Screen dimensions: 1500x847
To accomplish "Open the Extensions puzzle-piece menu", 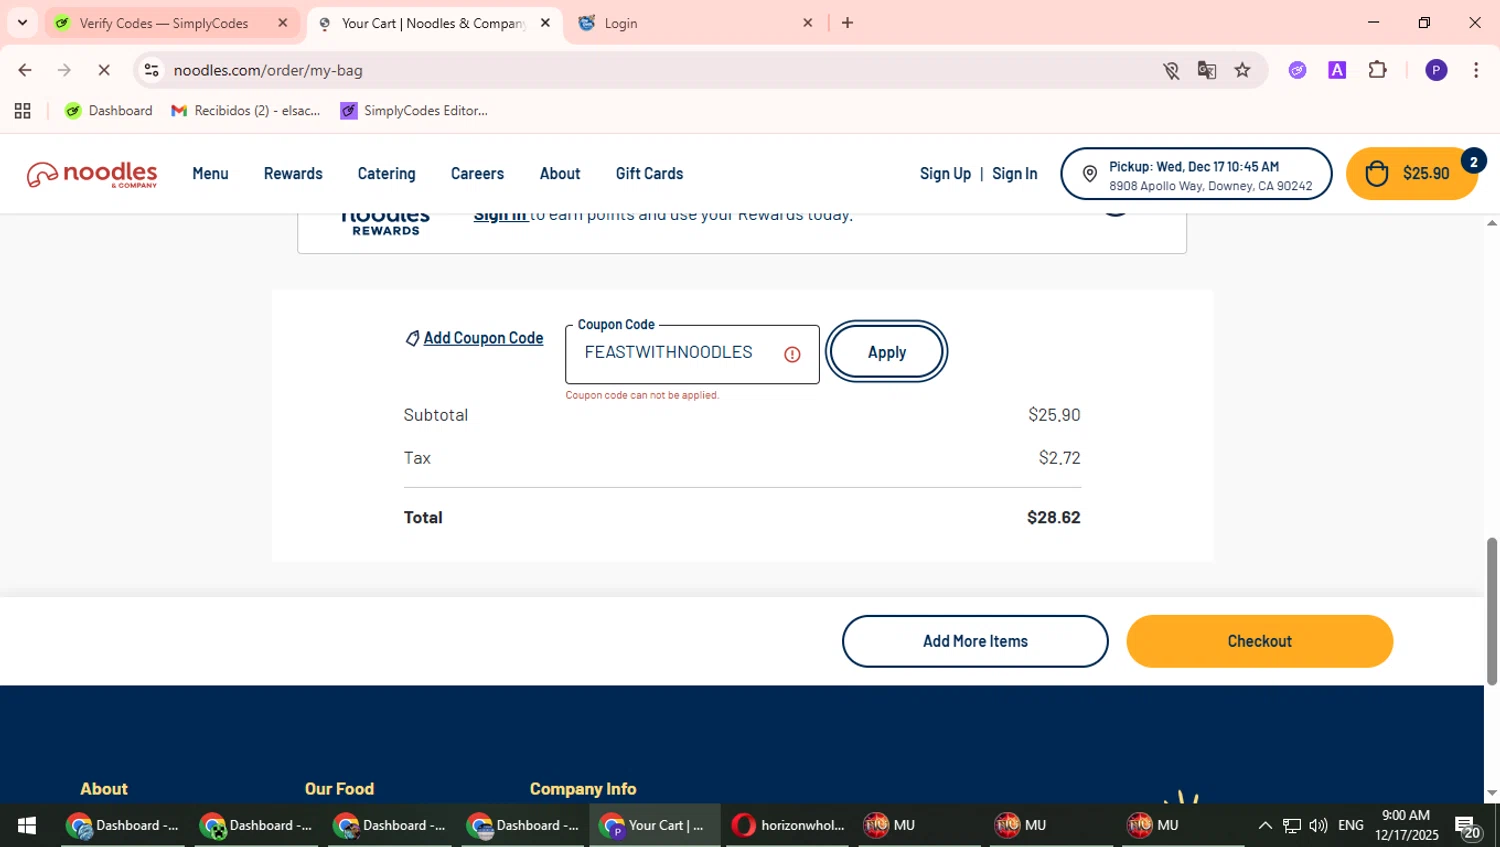I will 1378,70.
